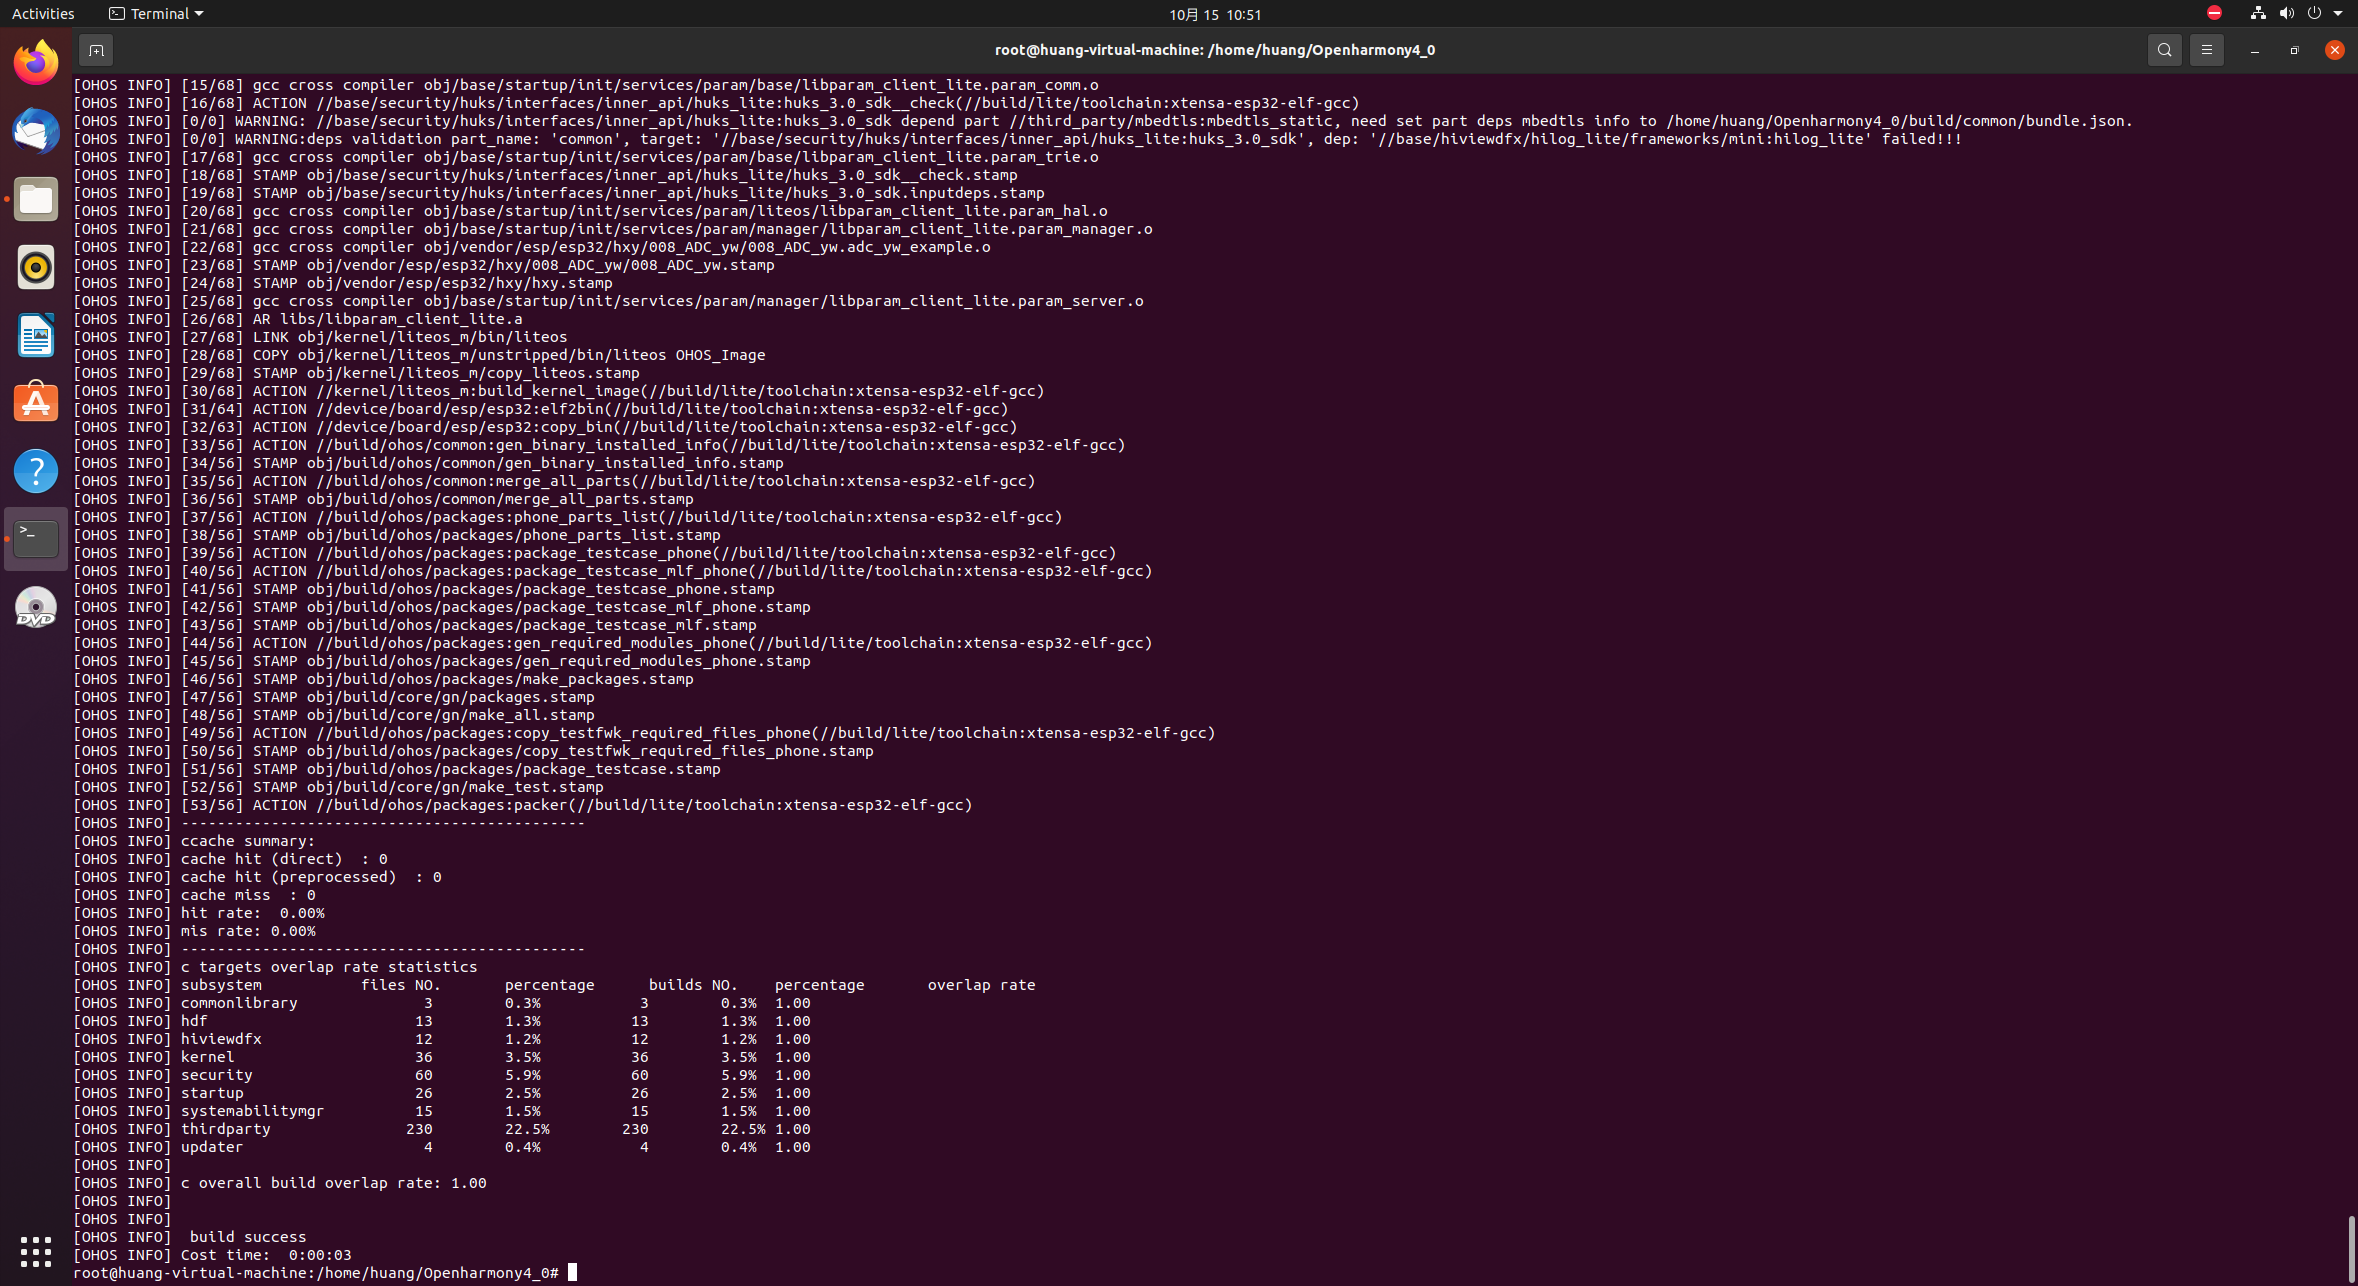
Task: Open the Terminal app menu dropdown
Action: tap(155, 13)
